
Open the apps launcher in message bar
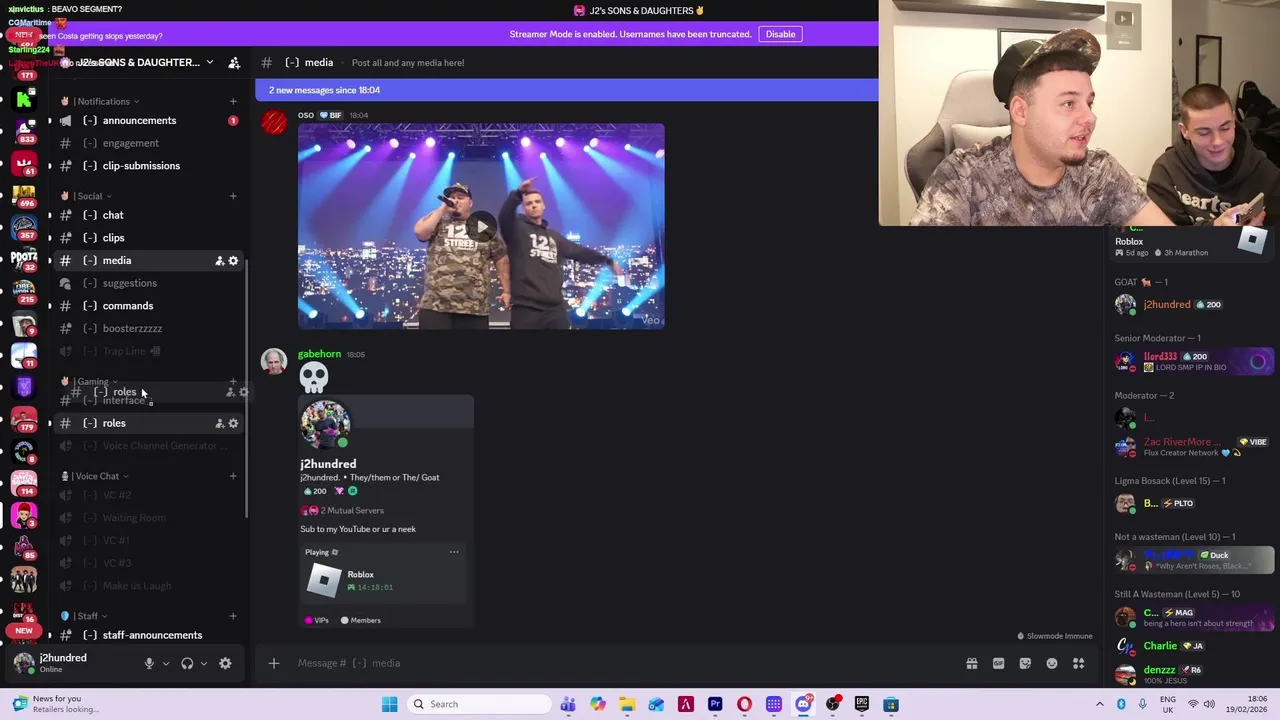coord(1079,663)
